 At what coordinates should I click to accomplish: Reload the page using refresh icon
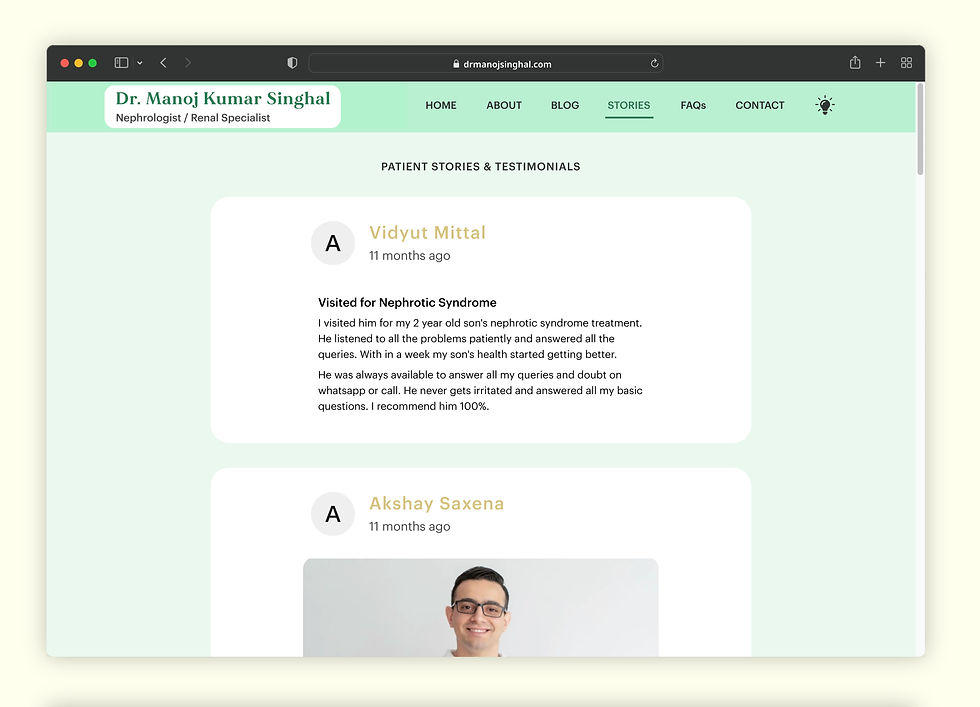654,63
